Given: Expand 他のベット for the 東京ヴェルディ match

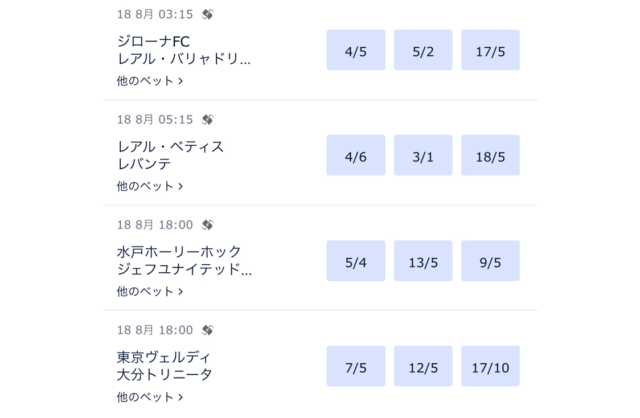Looking at the screenshot, I should [x=150, y=396].
